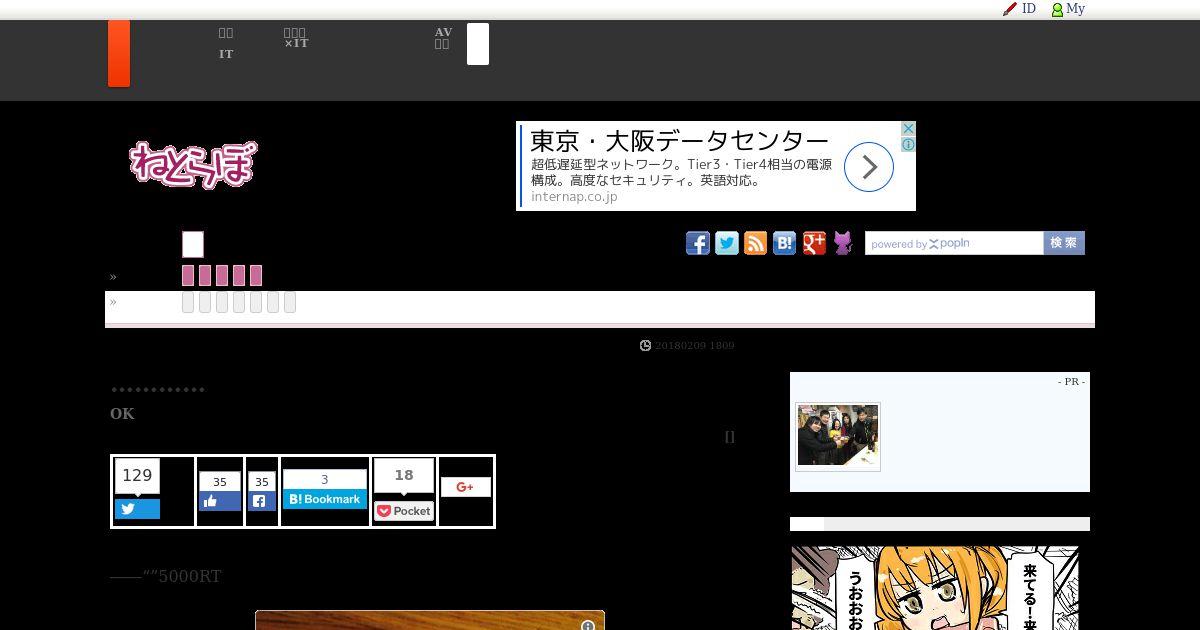This screenshot has height=630, width=1200.
Task: Click the clock icon beside the article date
Action: pos(646,345)
